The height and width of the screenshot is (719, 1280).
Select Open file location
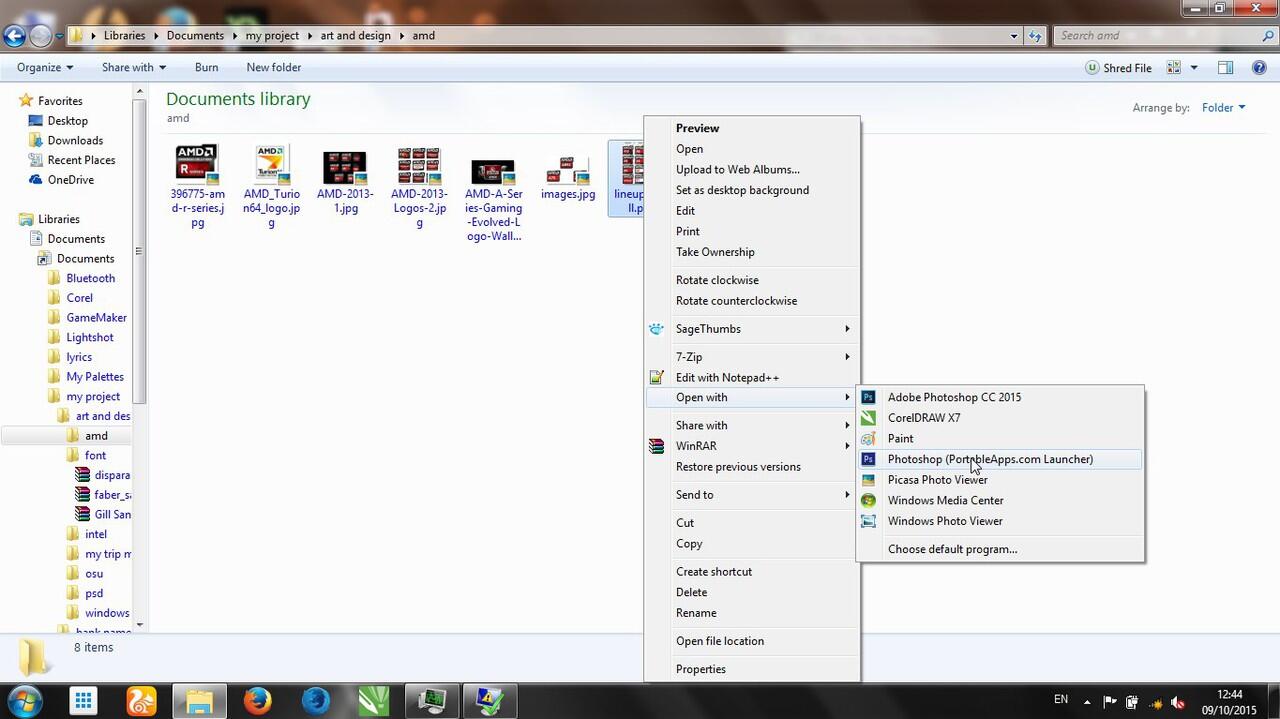point(752,641)
